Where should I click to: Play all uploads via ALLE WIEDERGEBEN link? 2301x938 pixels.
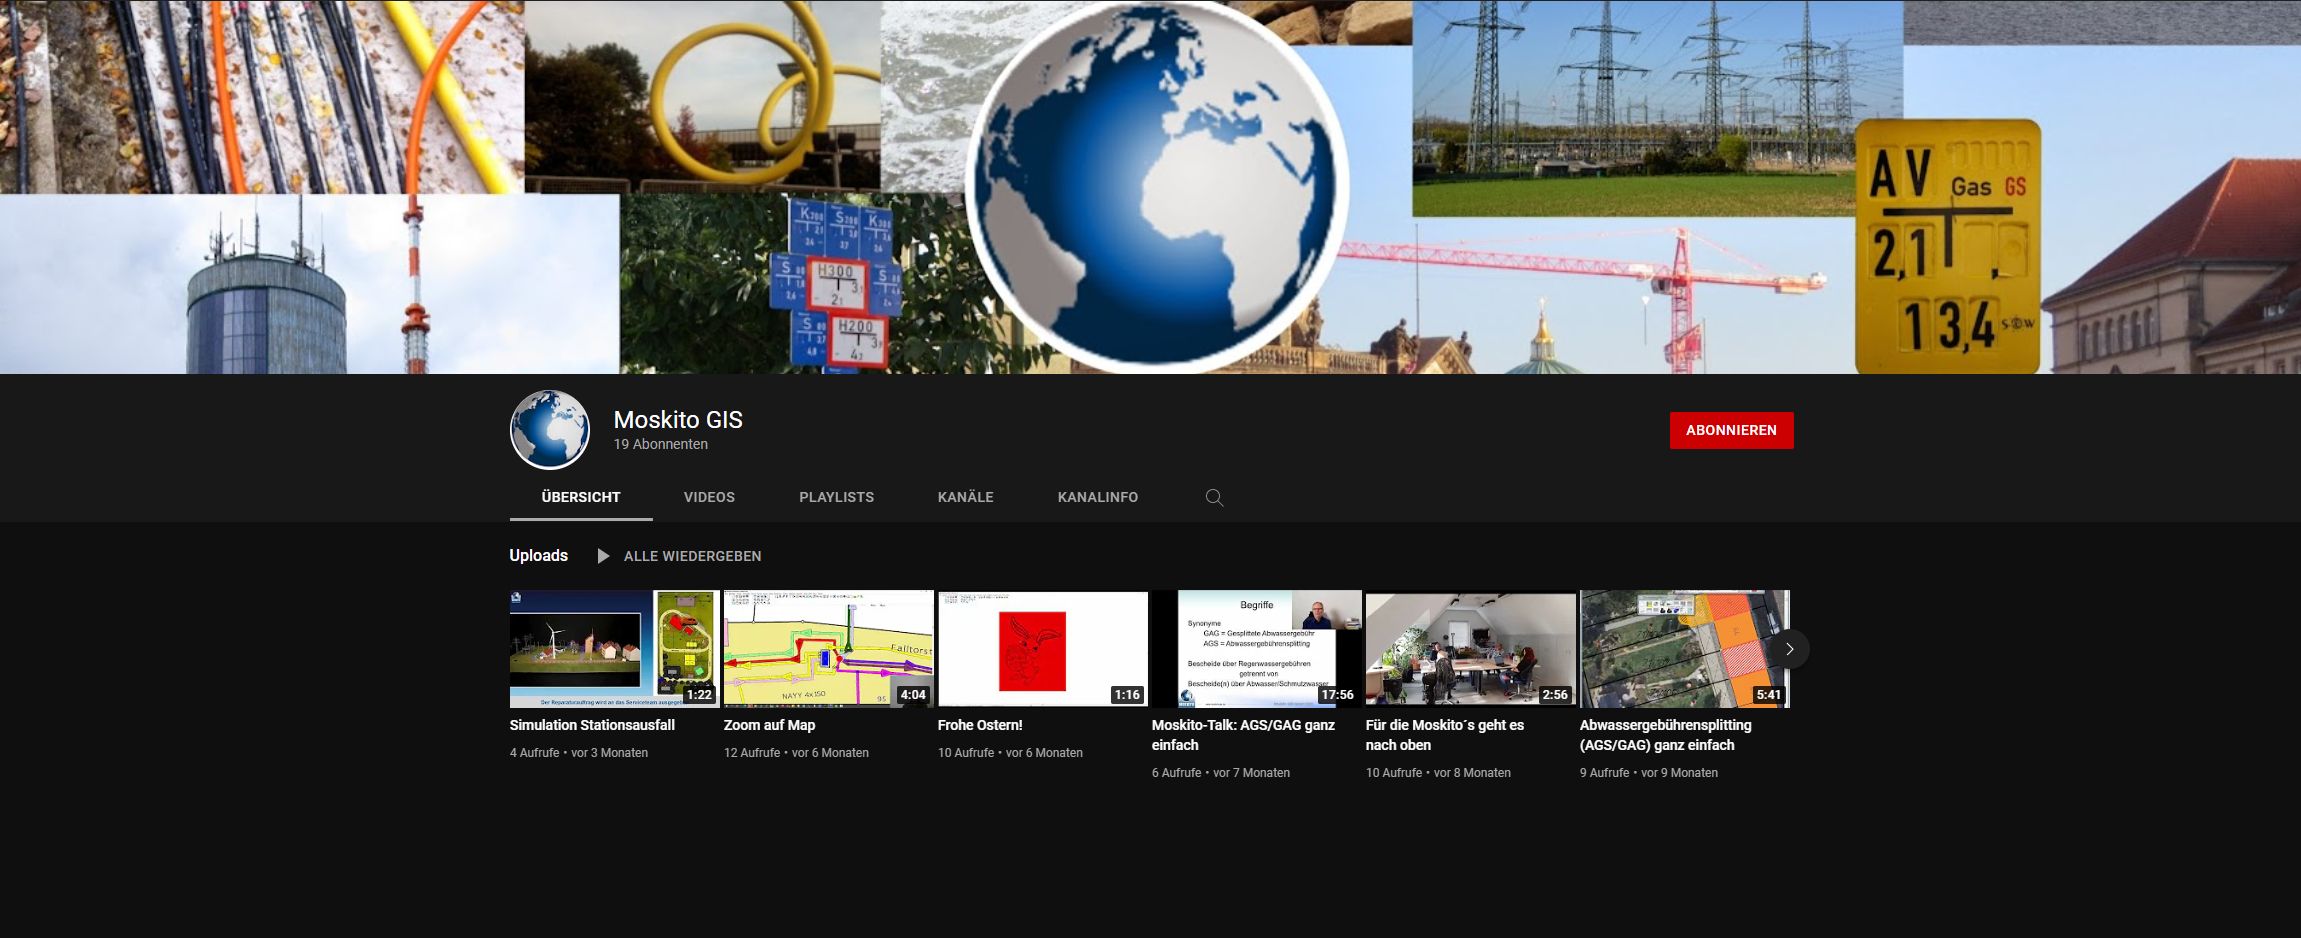[692, 556]
